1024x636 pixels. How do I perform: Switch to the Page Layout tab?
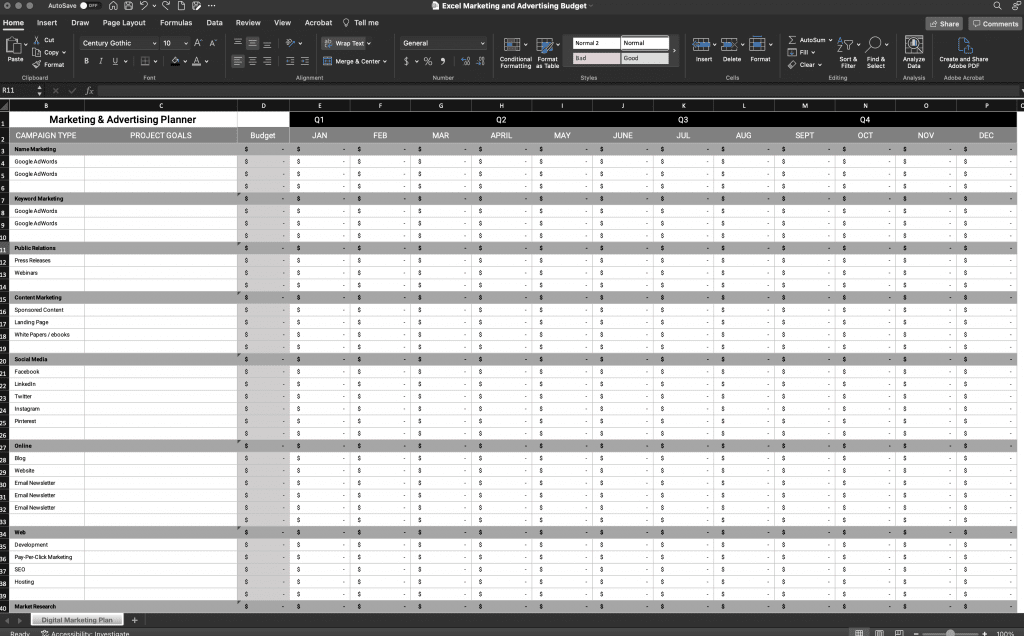(x=124, y=23)
